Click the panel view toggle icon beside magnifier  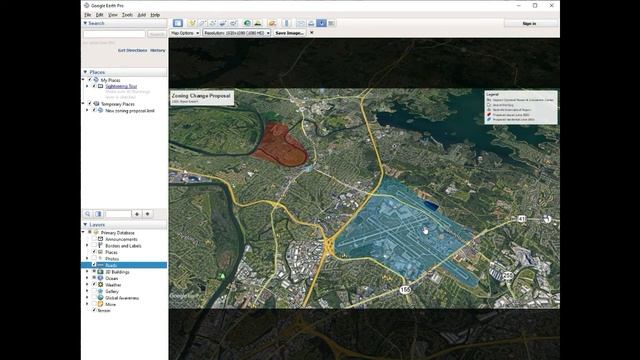[x=98, y=214]
